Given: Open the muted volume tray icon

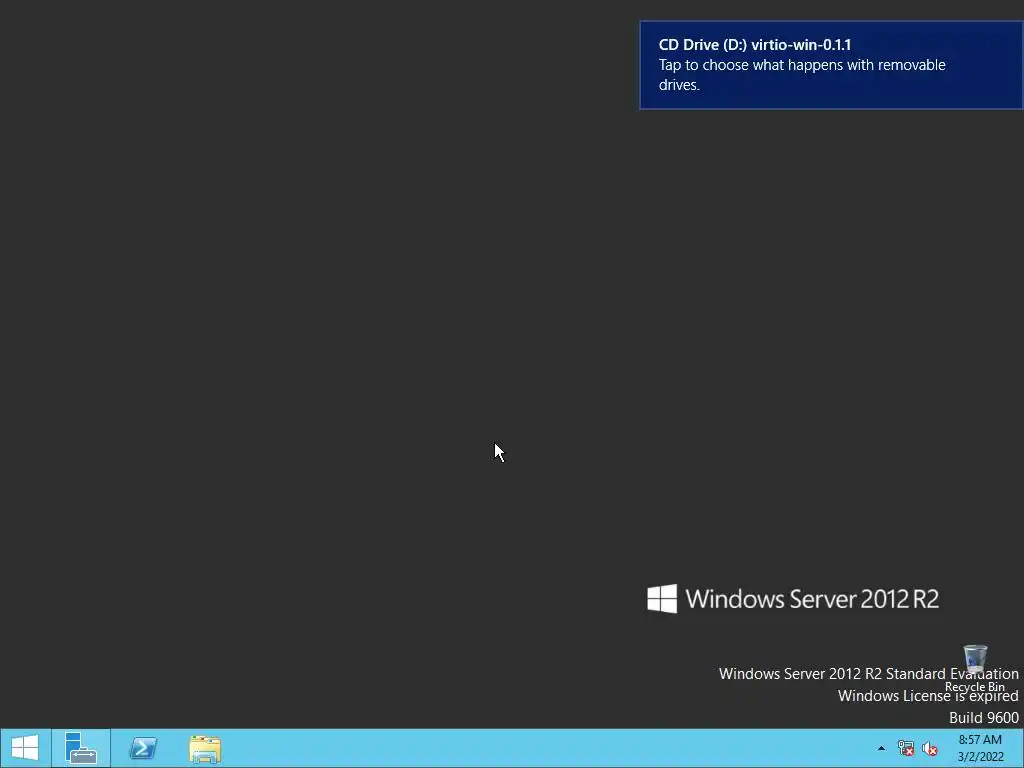Looking at the screenshot, I should (930, 748).
